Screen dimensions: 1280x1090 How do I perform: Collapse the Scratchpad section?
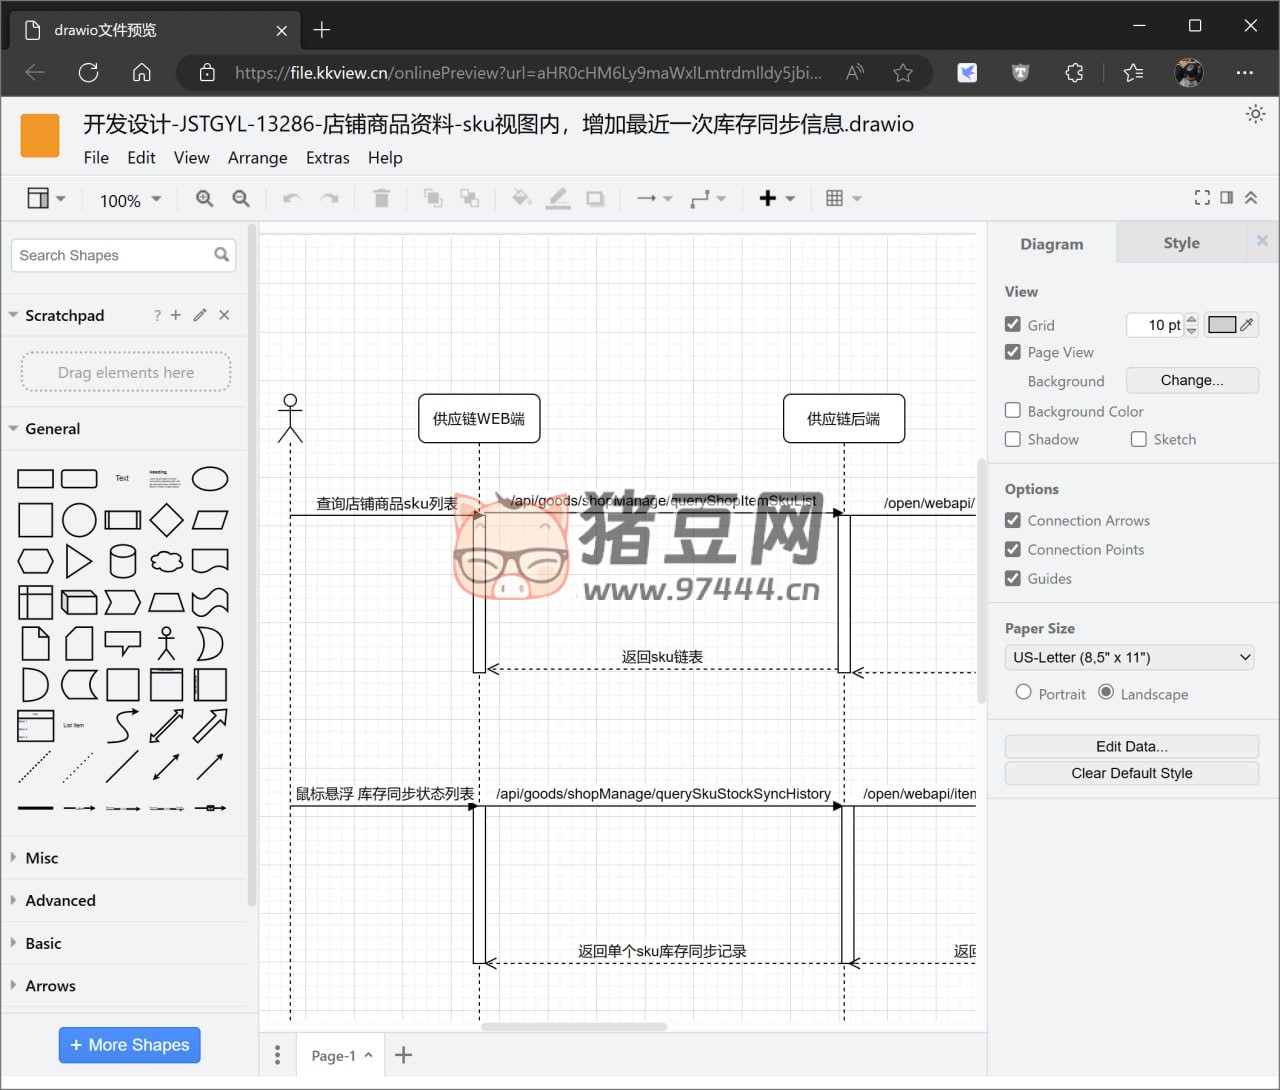(x=14, y=315)
